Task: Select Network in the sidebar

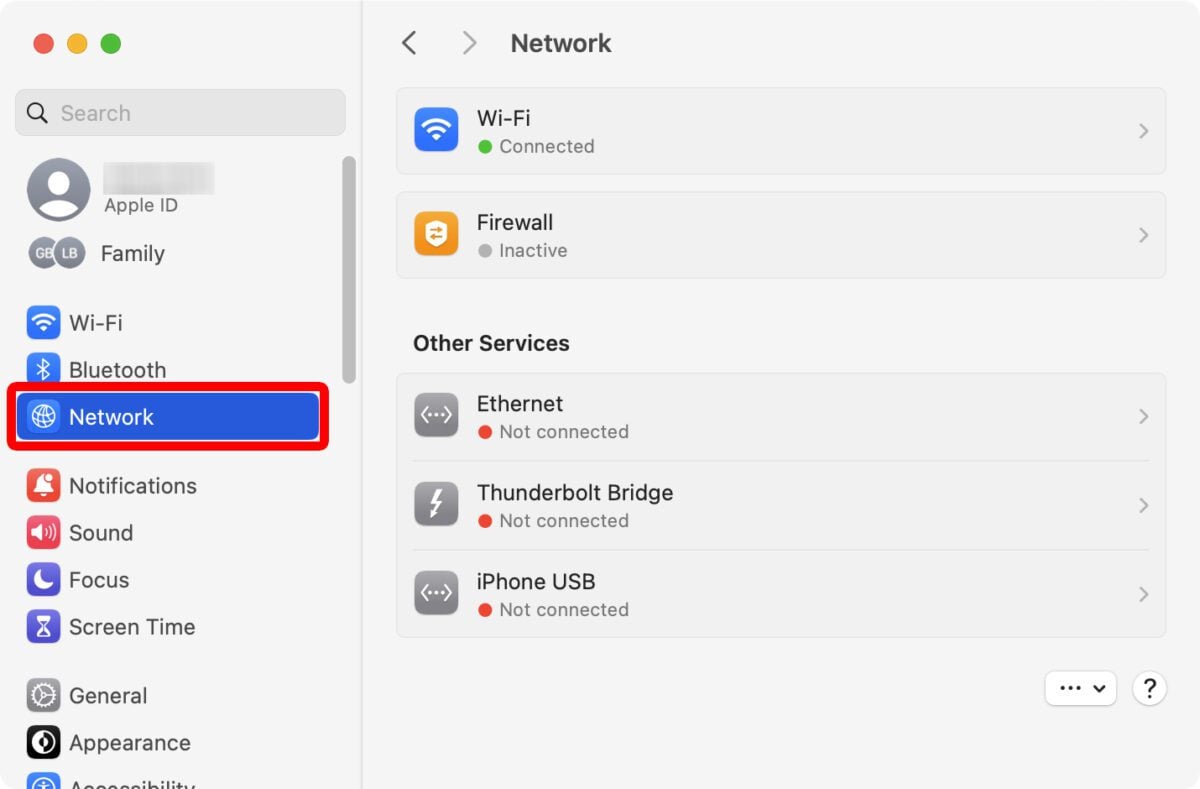Action: [168, 417]
